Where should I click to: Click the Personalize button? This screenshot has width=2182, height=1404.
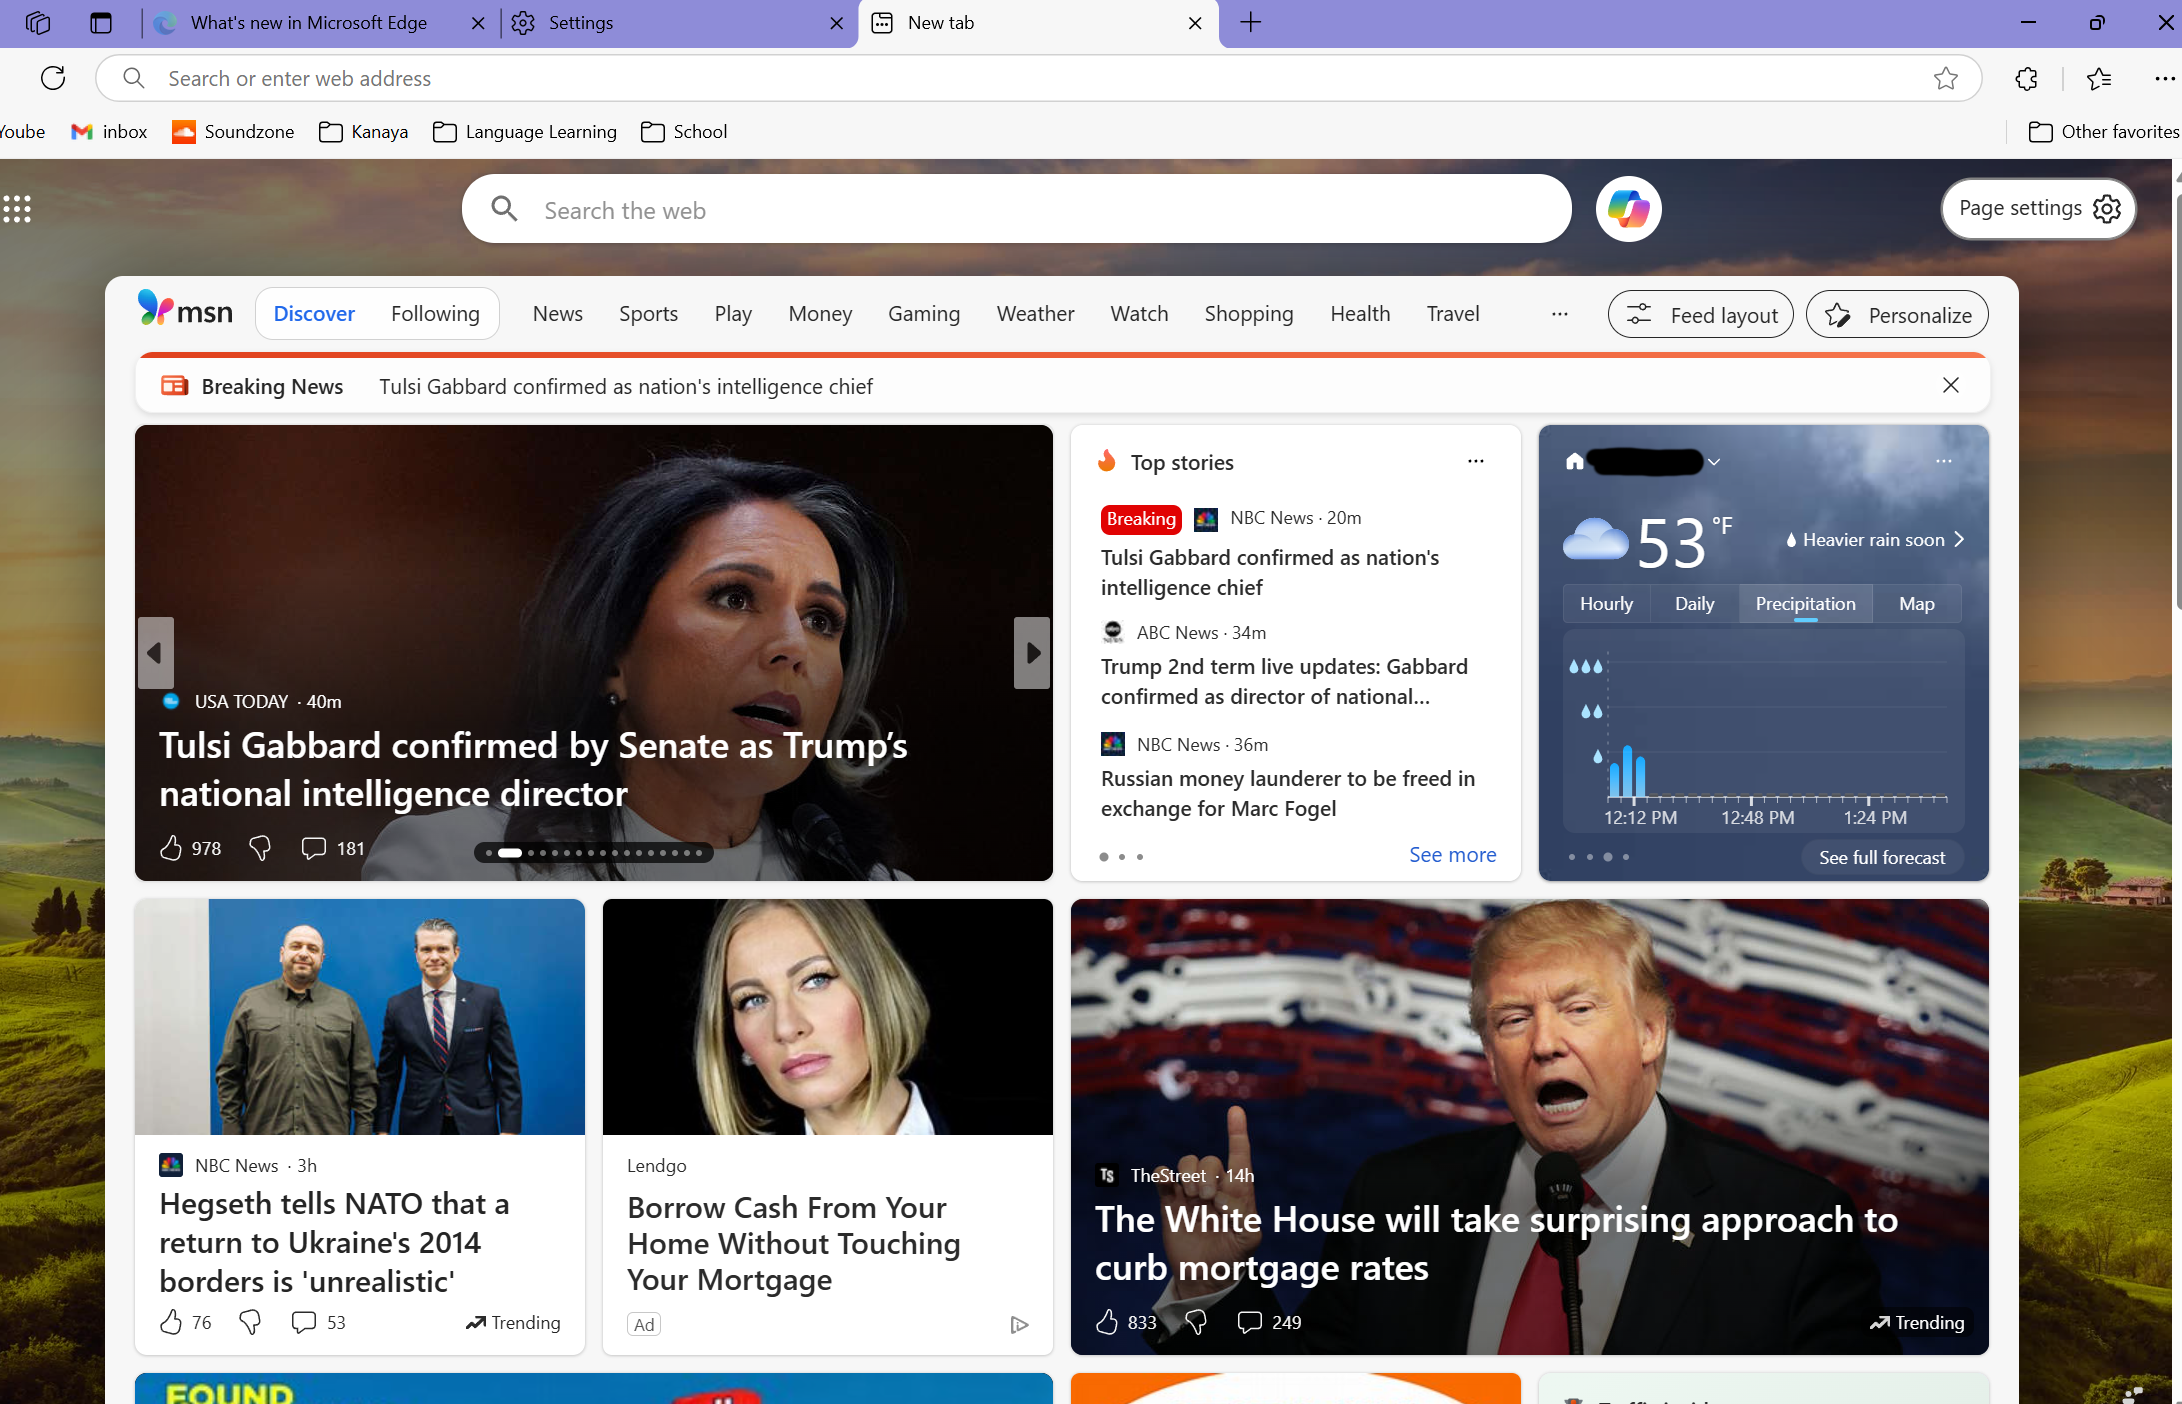coord(1896,314)
